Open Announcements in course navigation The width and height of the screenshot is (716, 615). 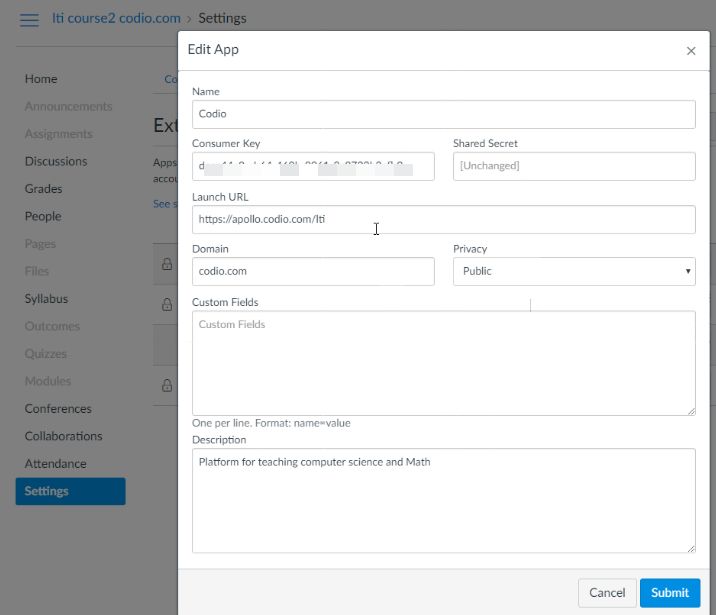click(68, 106)
